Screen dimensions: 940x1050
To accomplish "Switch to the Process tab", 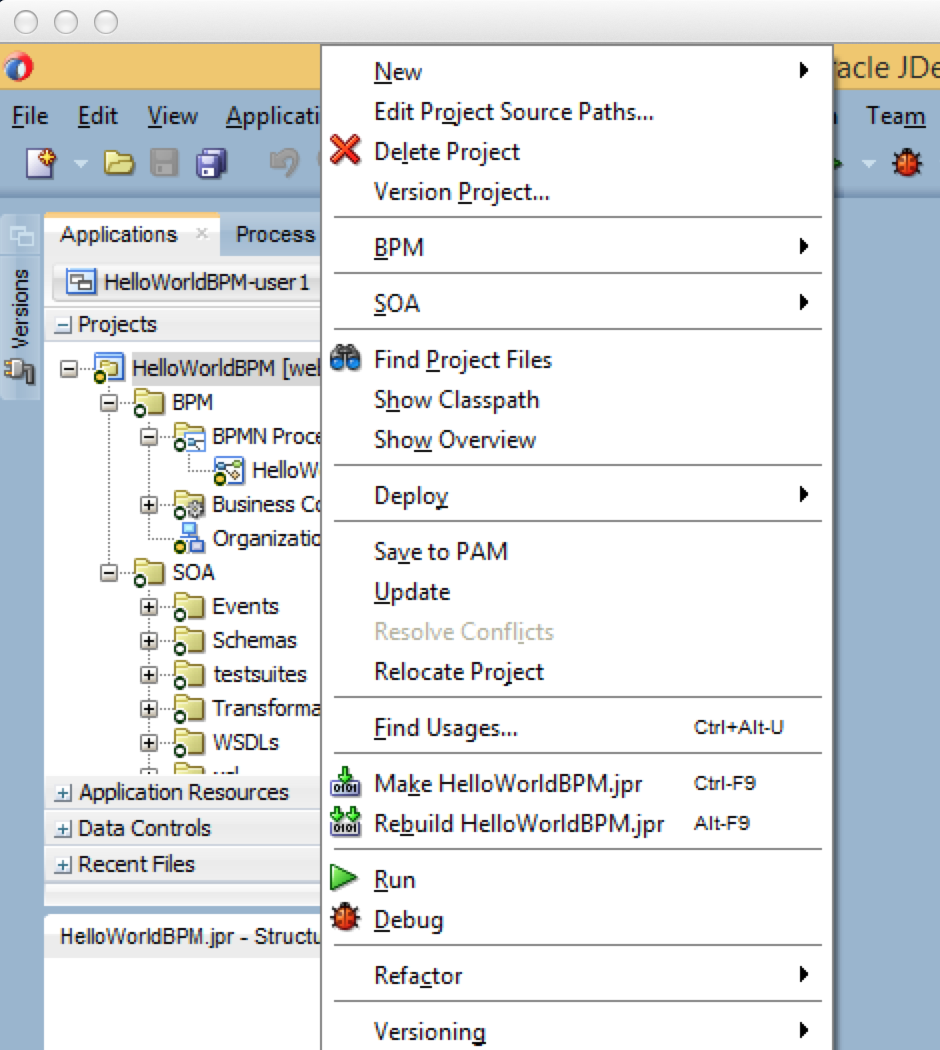I will pos(275,234).
